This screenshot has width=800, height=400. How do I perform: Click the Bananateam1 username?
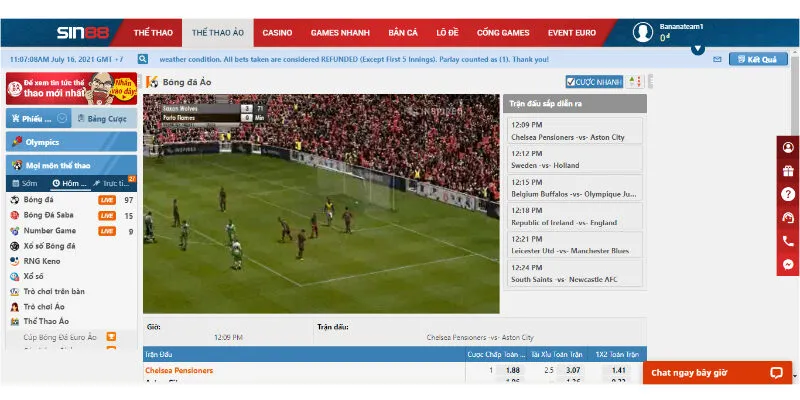[681, 27]
